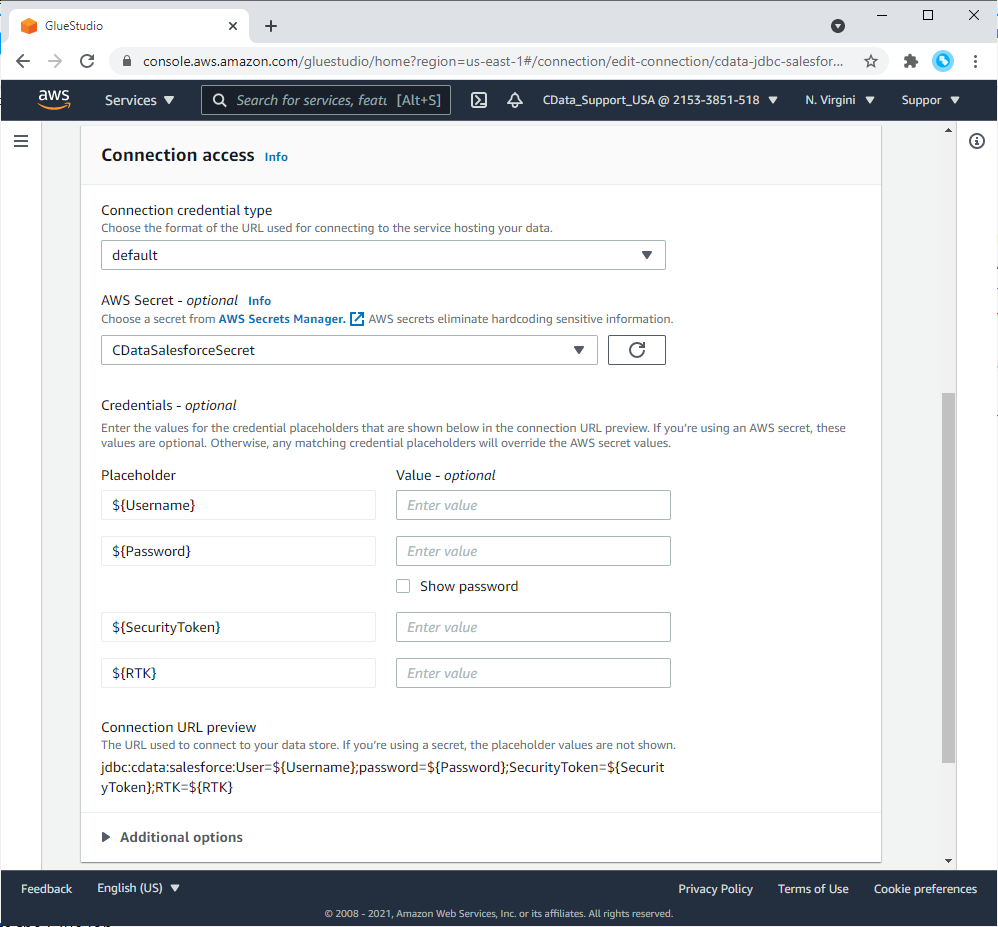Click the AWS logo home icon
The height and width of the screenshot is (927, 998).
[x=54, y=99]
